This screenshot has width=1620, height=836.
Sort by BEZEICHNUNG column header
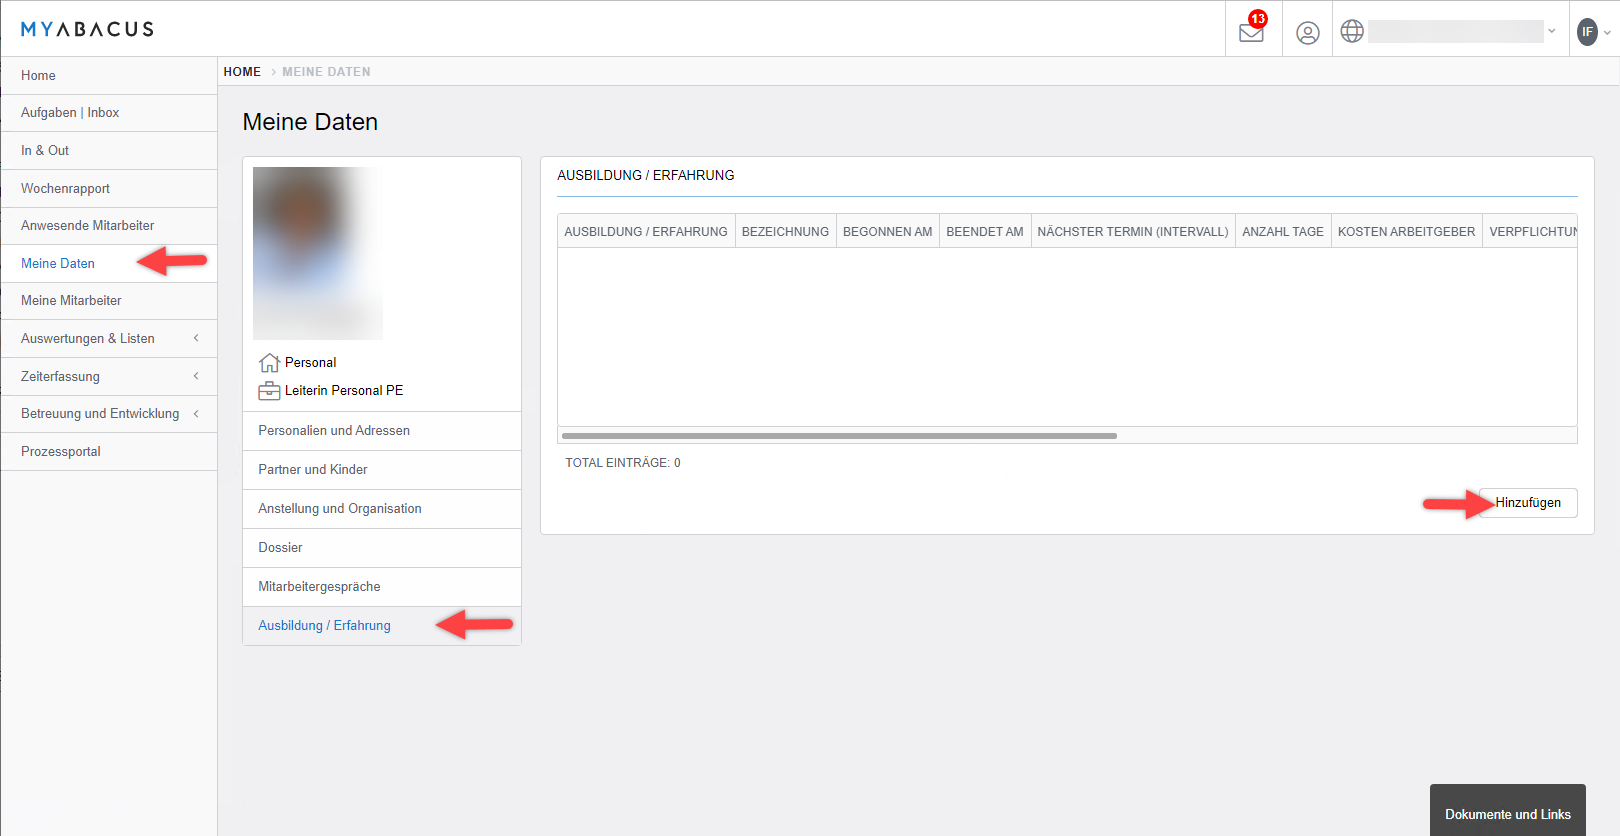785,231
